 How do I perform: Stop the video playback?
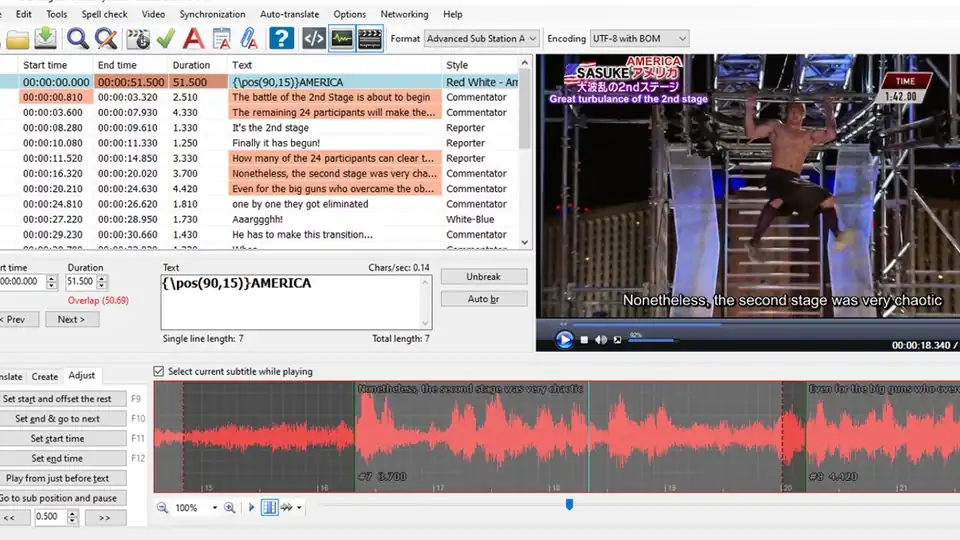coord(584,340)
